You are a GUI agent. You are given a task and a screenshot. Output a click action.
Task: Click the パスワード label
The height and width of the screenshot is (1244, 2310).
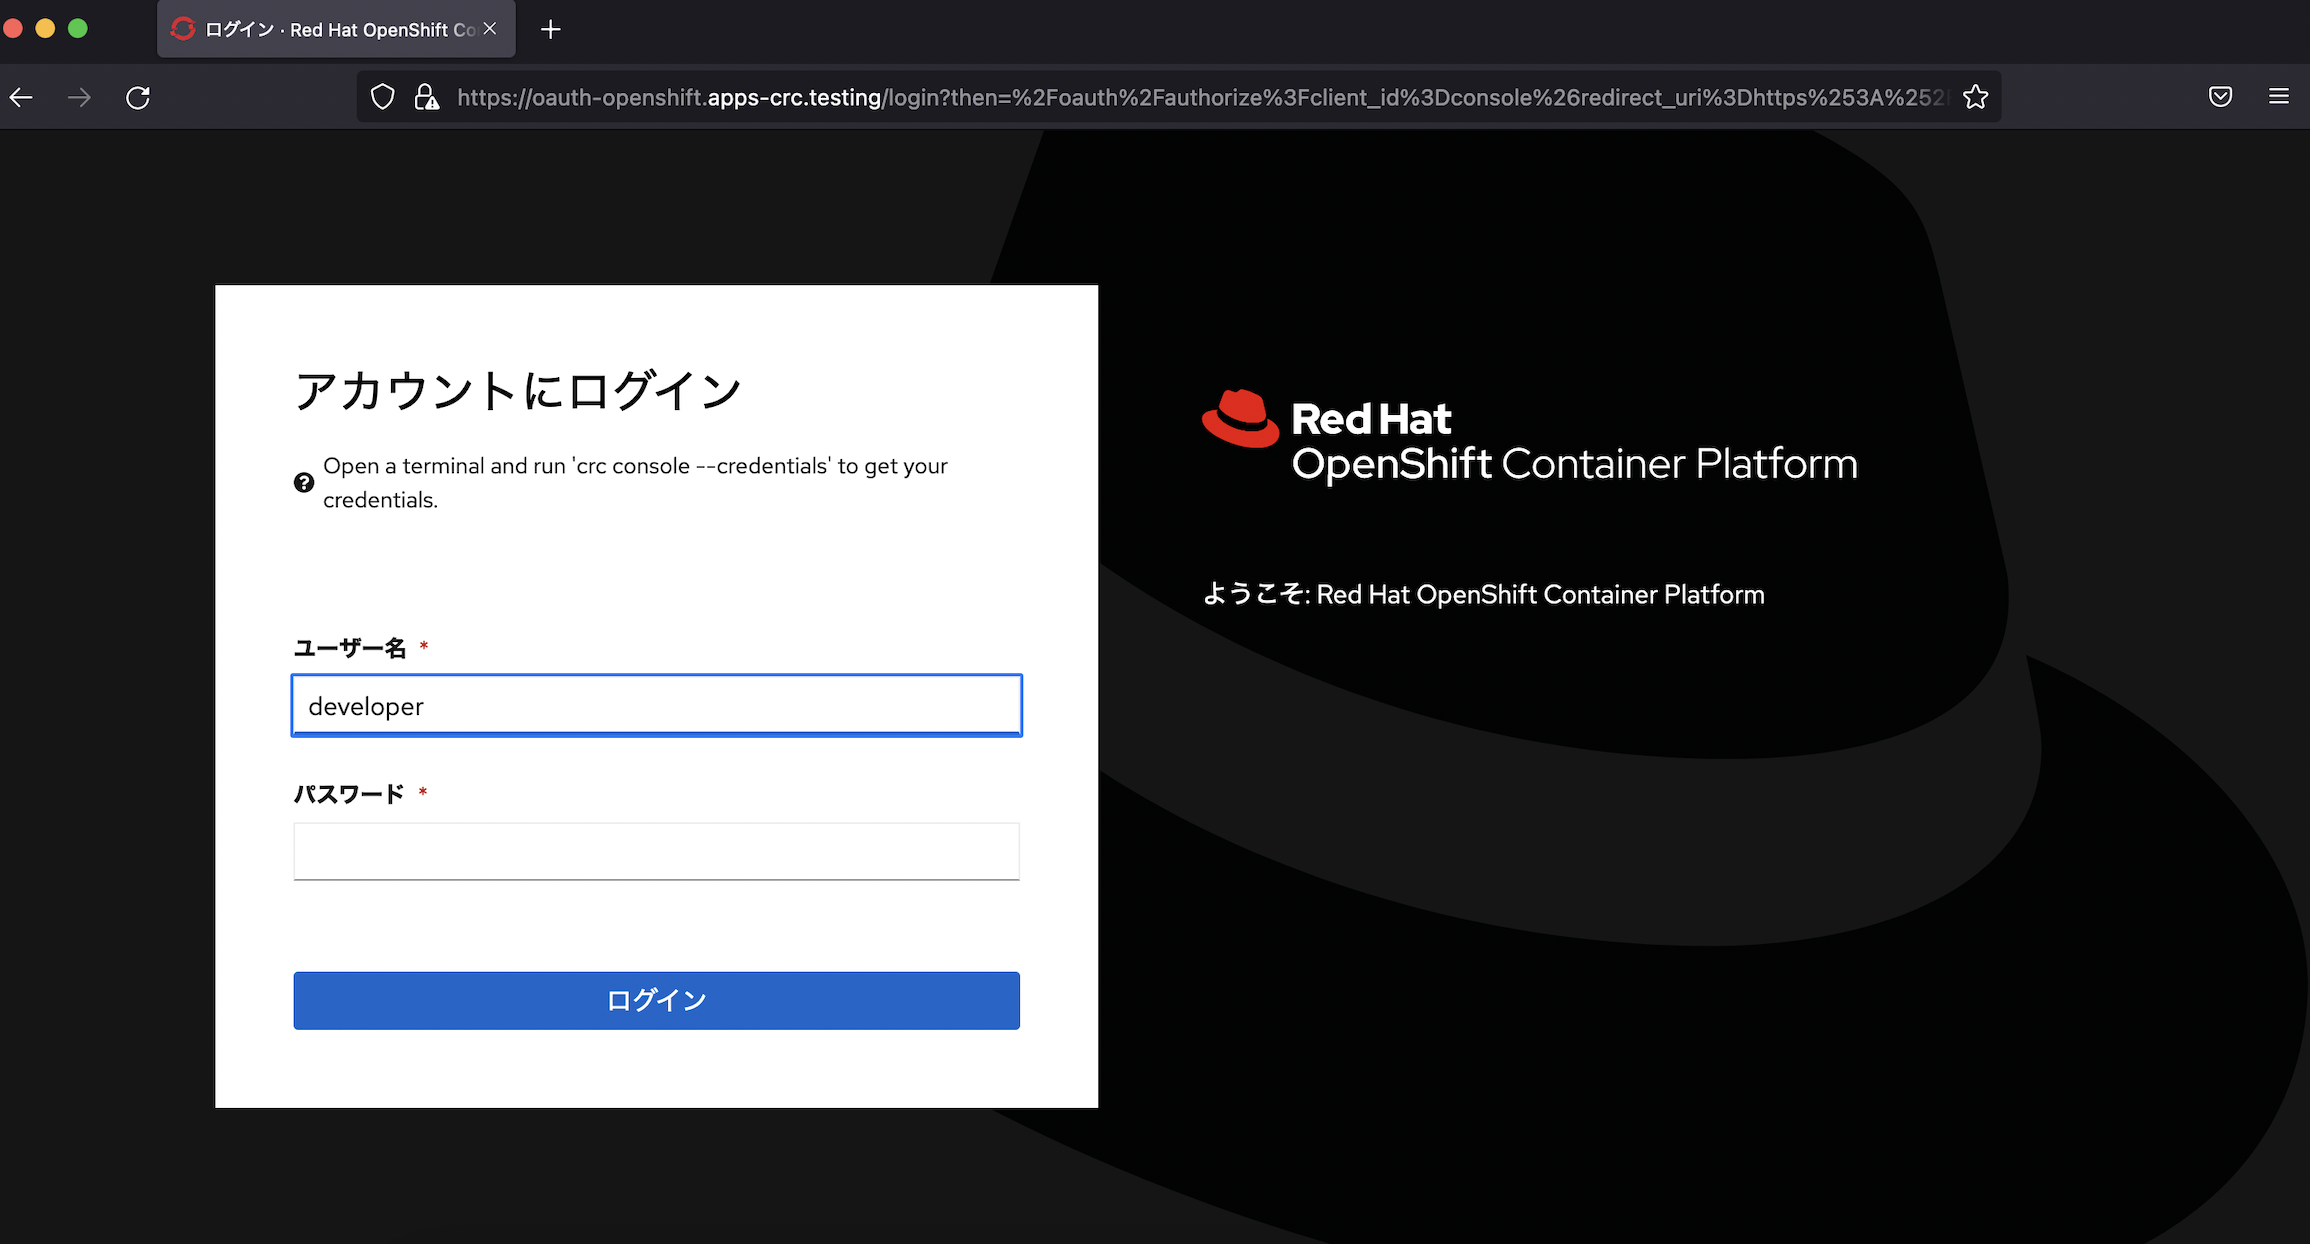(x=349, y=794)
